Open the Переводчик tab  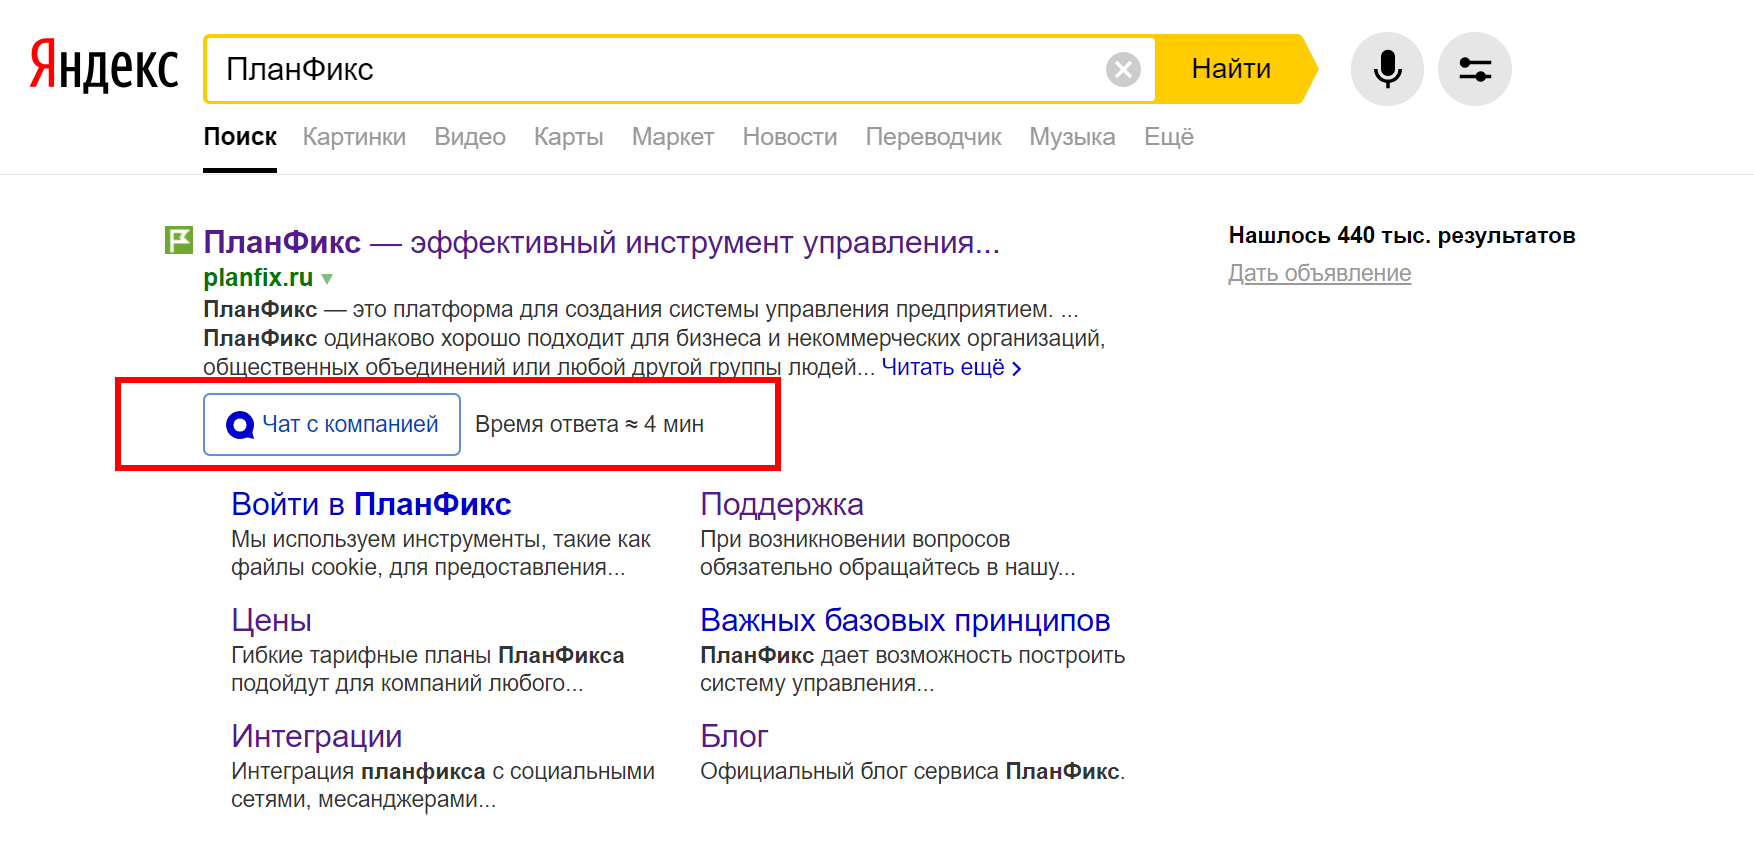(x=933, y=137)
